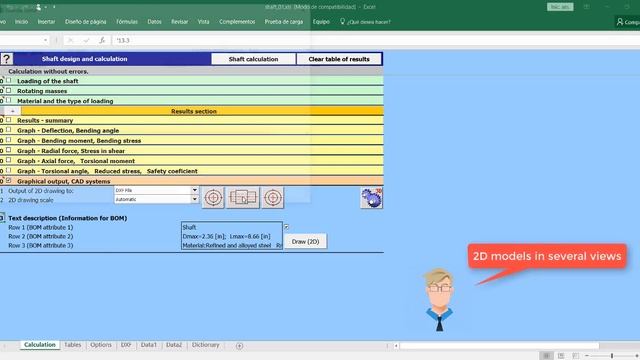
Task: Switch to the Dictionary sheet tab
Action: pos(205,345)
